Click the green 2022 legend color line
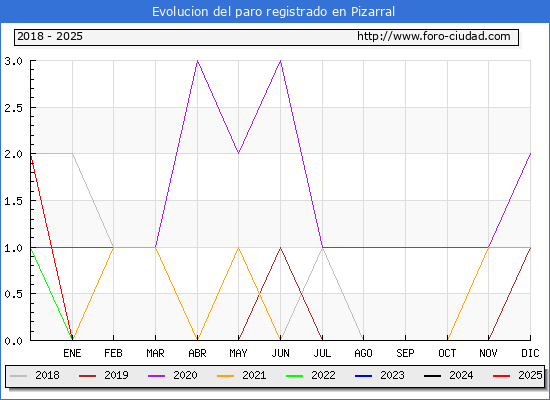The image size is (550, 400). point(295,376)
